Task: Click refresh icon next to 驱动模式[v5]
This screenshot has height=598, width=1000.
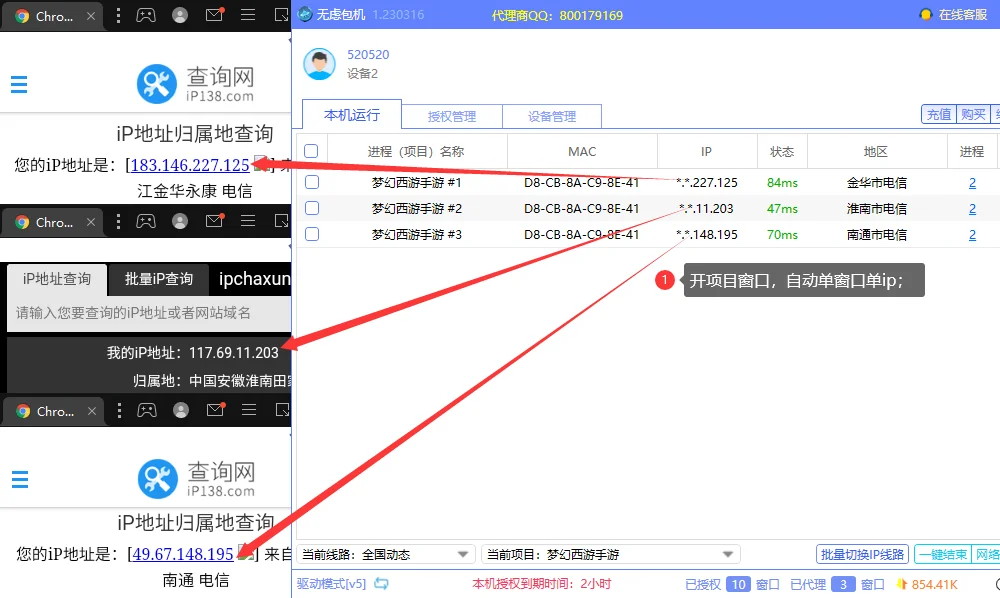Action: coord(381,583)
